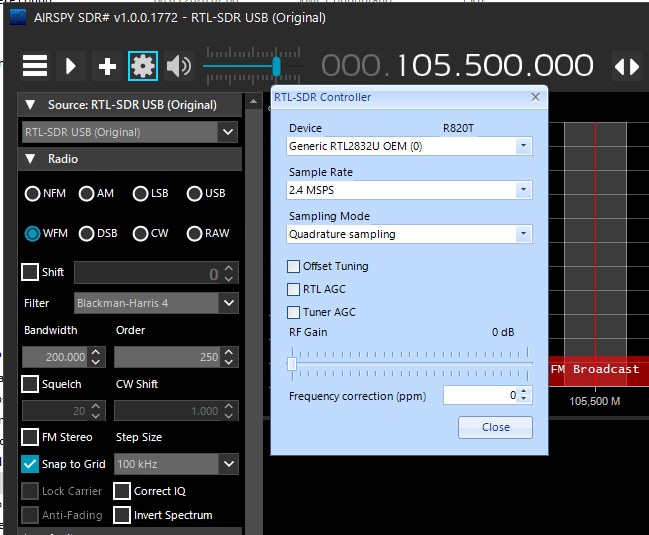Close the RTL-SDR Controller dialog with X
649x535 pixels.
(x=535, y=97)
